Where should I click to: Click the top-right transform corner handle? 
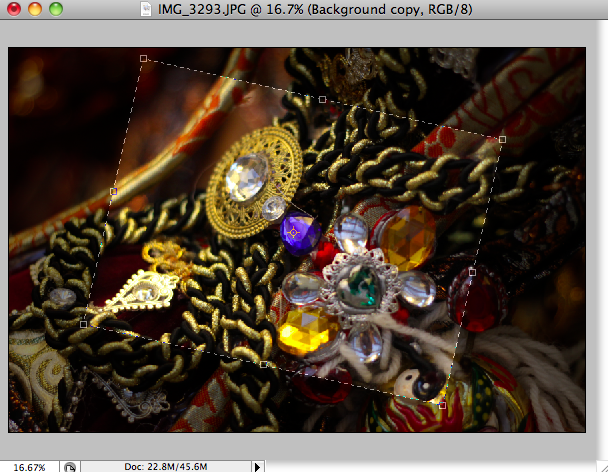pos(502,139)
